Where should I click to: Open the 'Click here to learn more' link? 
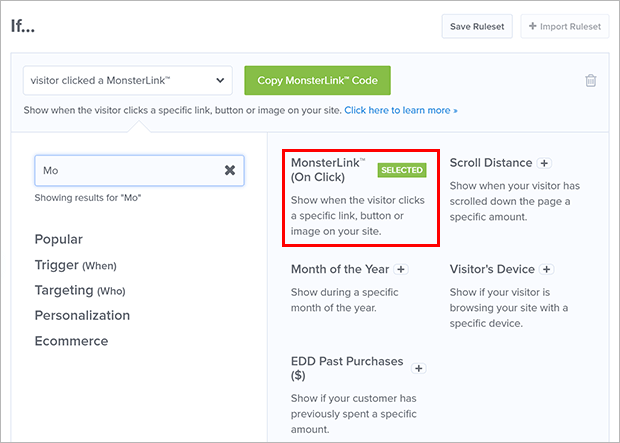coord(401,110)
